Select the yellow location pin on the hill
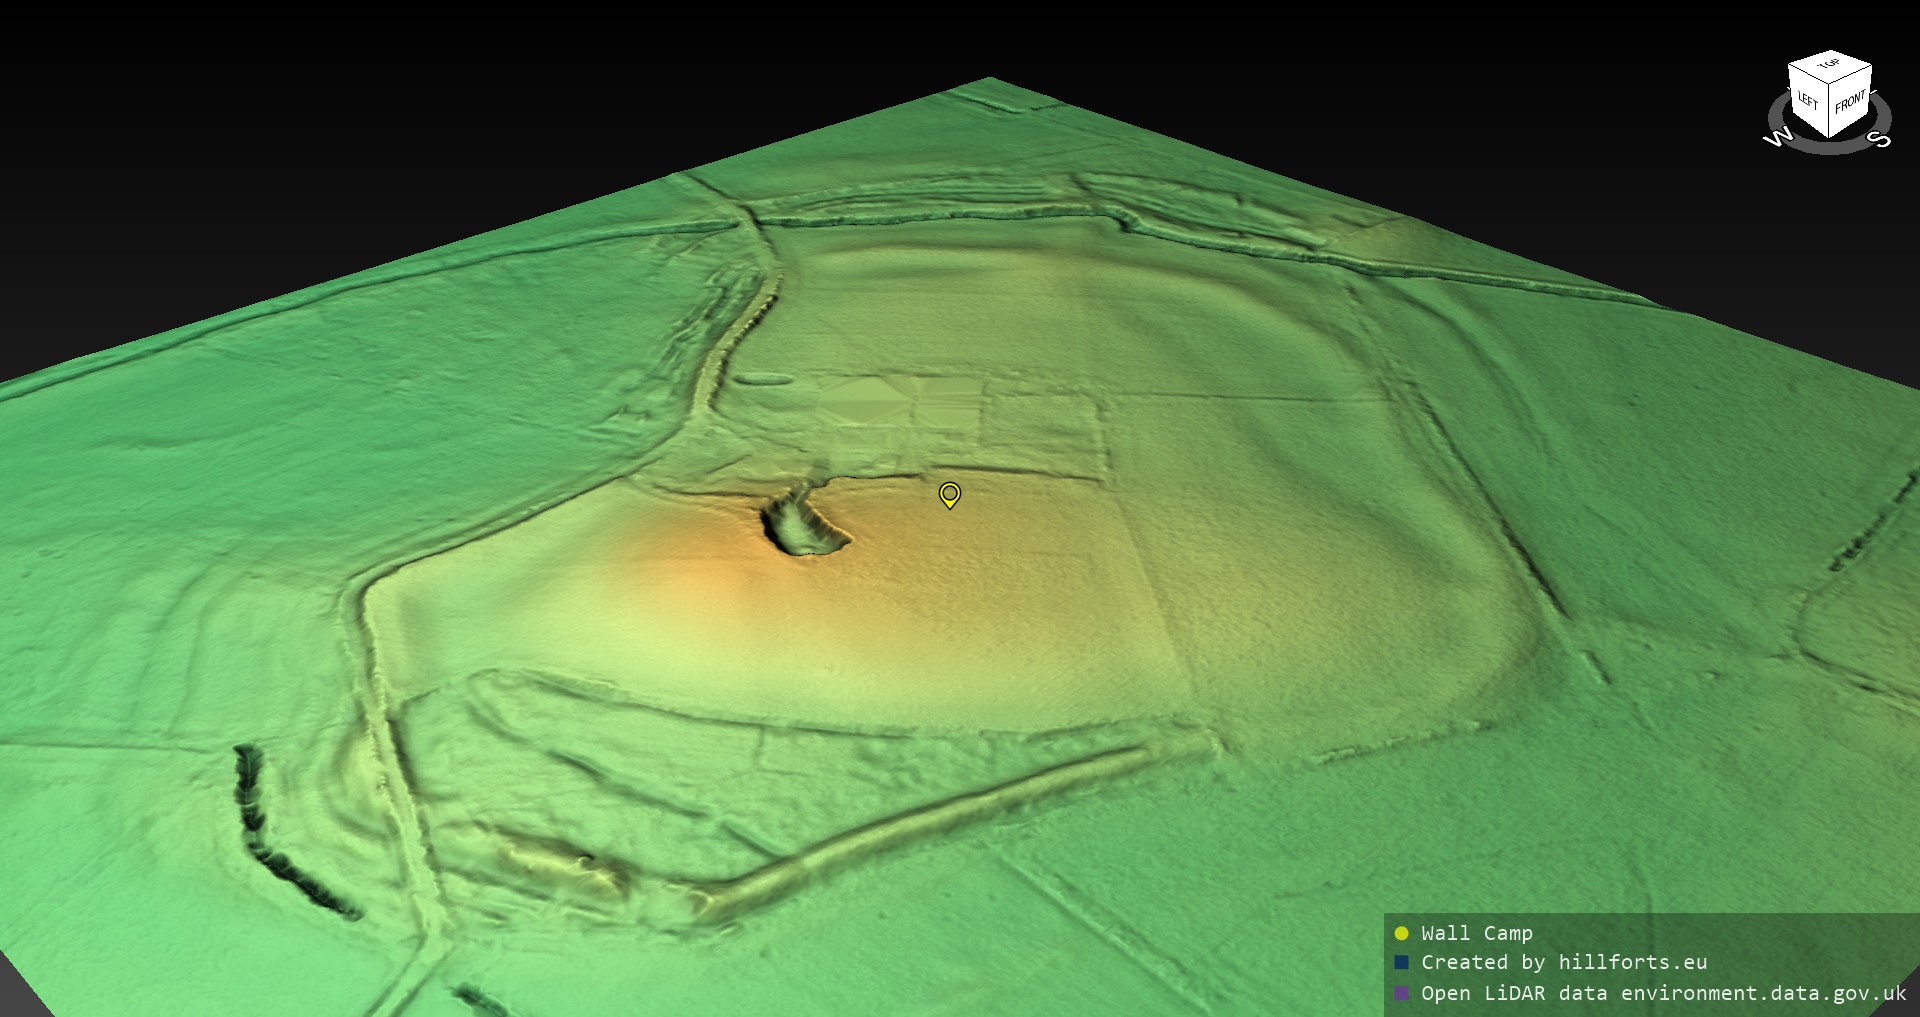 point(950,494)
